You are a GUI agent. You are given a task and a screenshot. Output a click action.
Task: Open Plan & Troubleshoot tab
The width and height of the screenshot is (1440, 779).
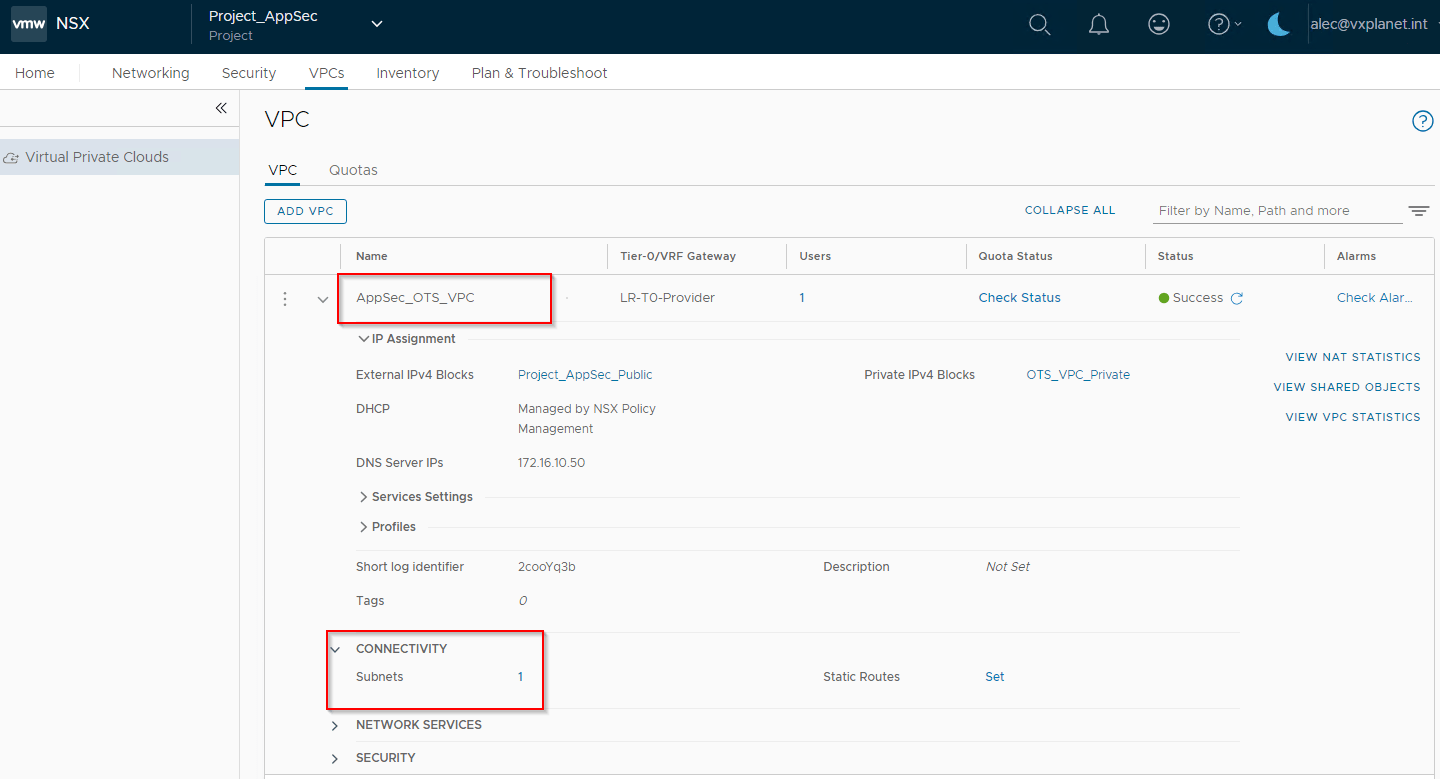[x=540, y=73]
